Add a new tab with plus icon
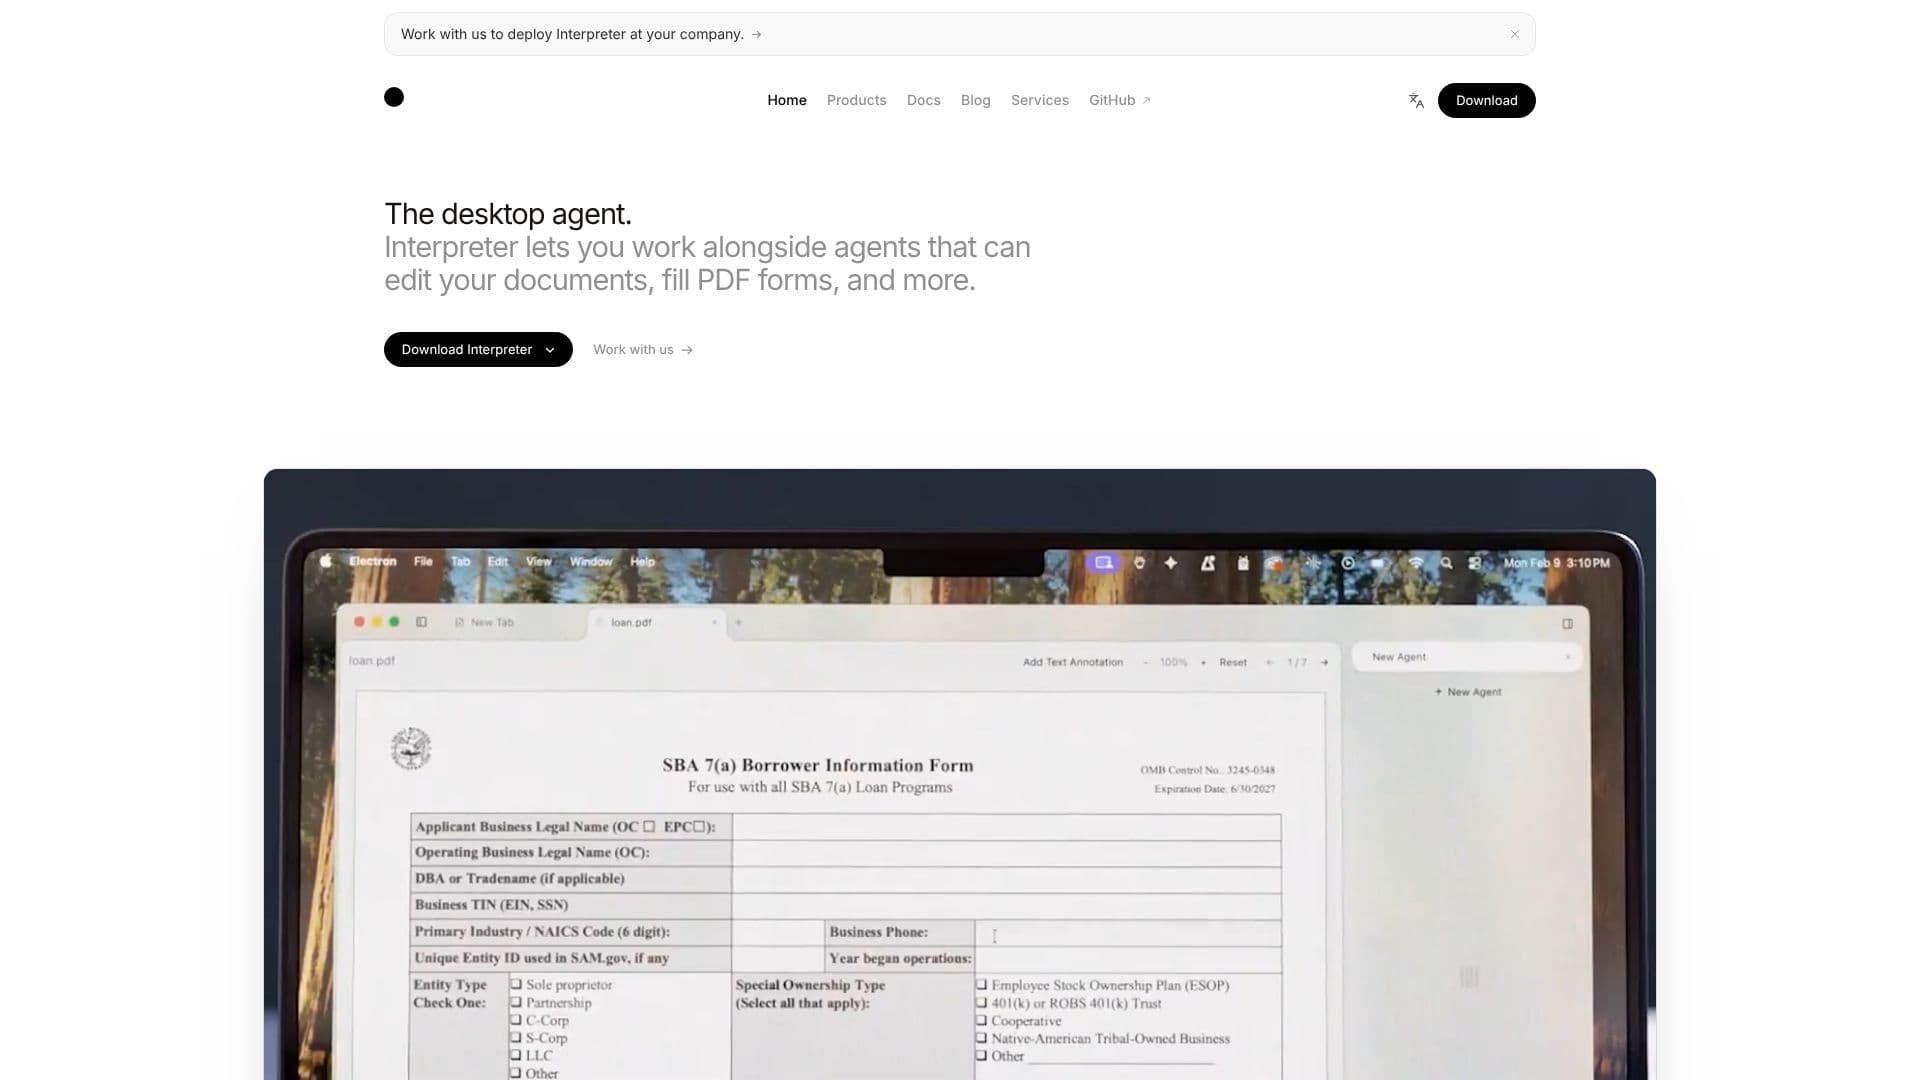The height and width of the screenshot is (1080, 1920). [x=739, y=622]
